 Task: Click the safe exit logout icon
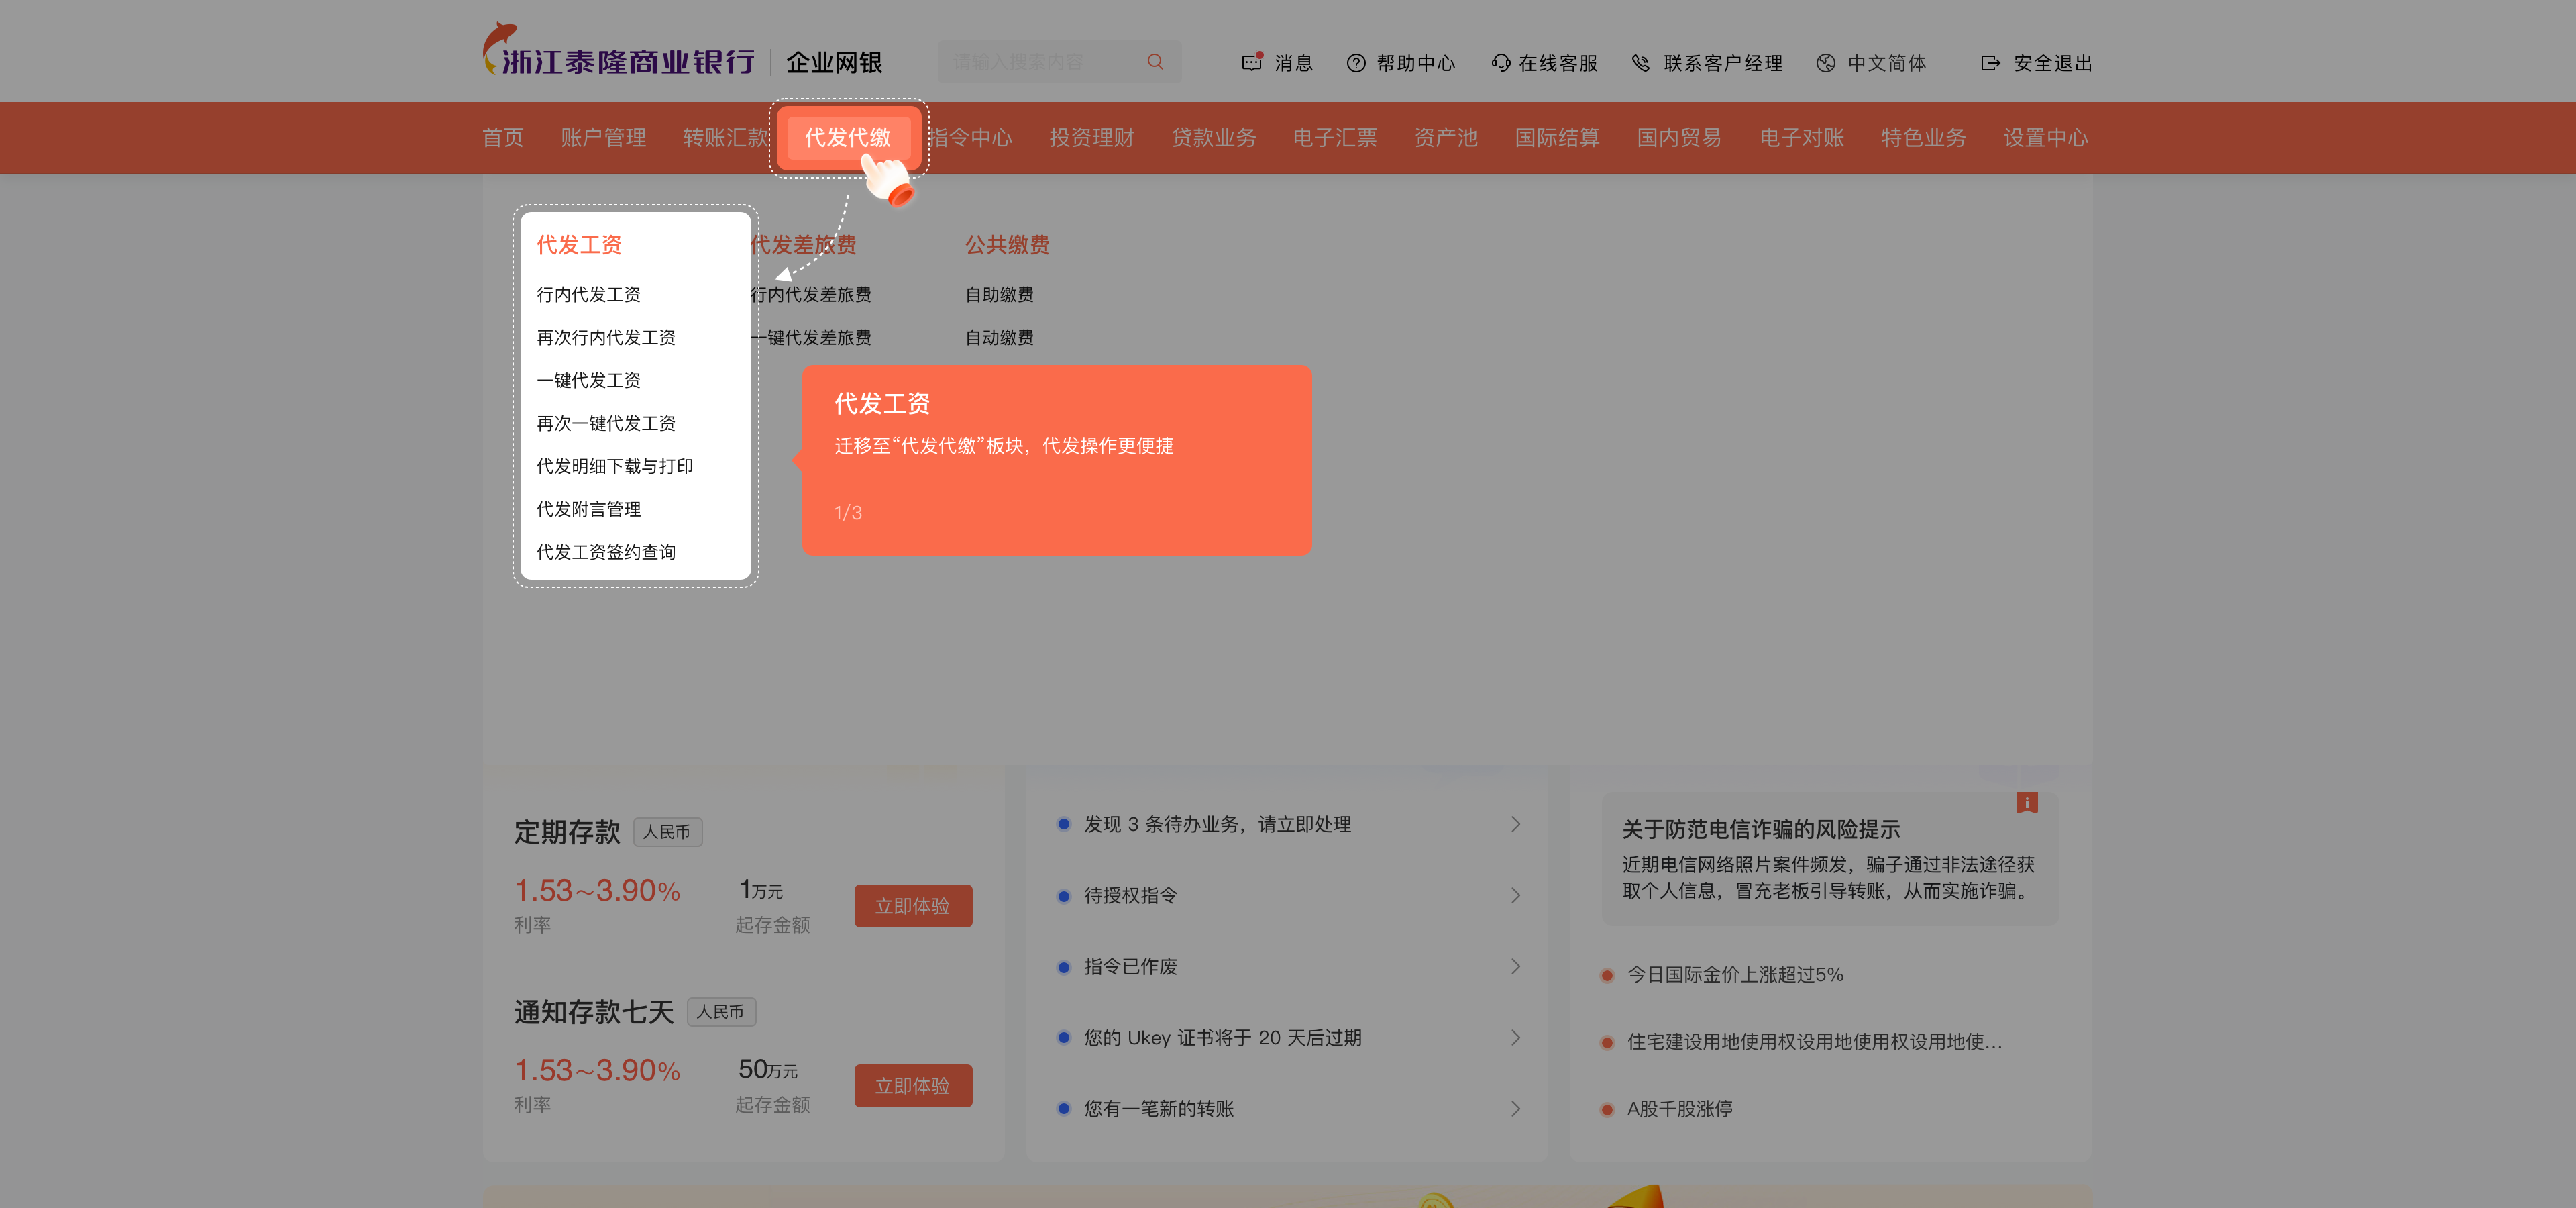[x=1990, y=63]
